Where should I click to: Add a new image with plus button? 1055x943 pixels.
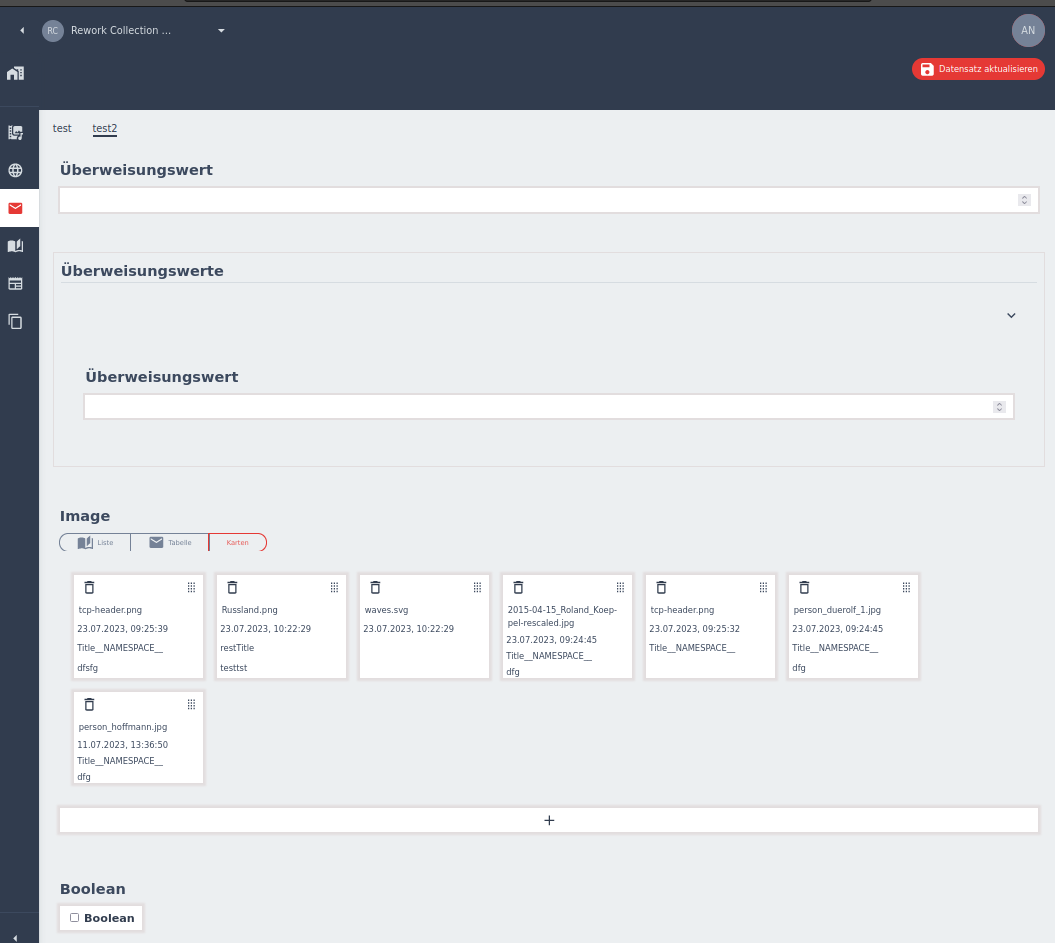tap(549, 820)
